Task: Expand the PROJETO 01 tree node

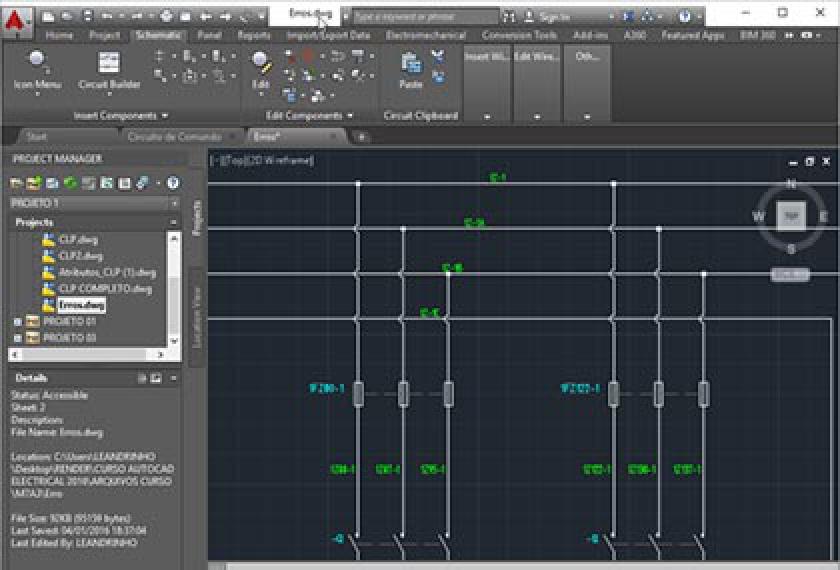Action: pyautogui.click(x=17, y=322)
